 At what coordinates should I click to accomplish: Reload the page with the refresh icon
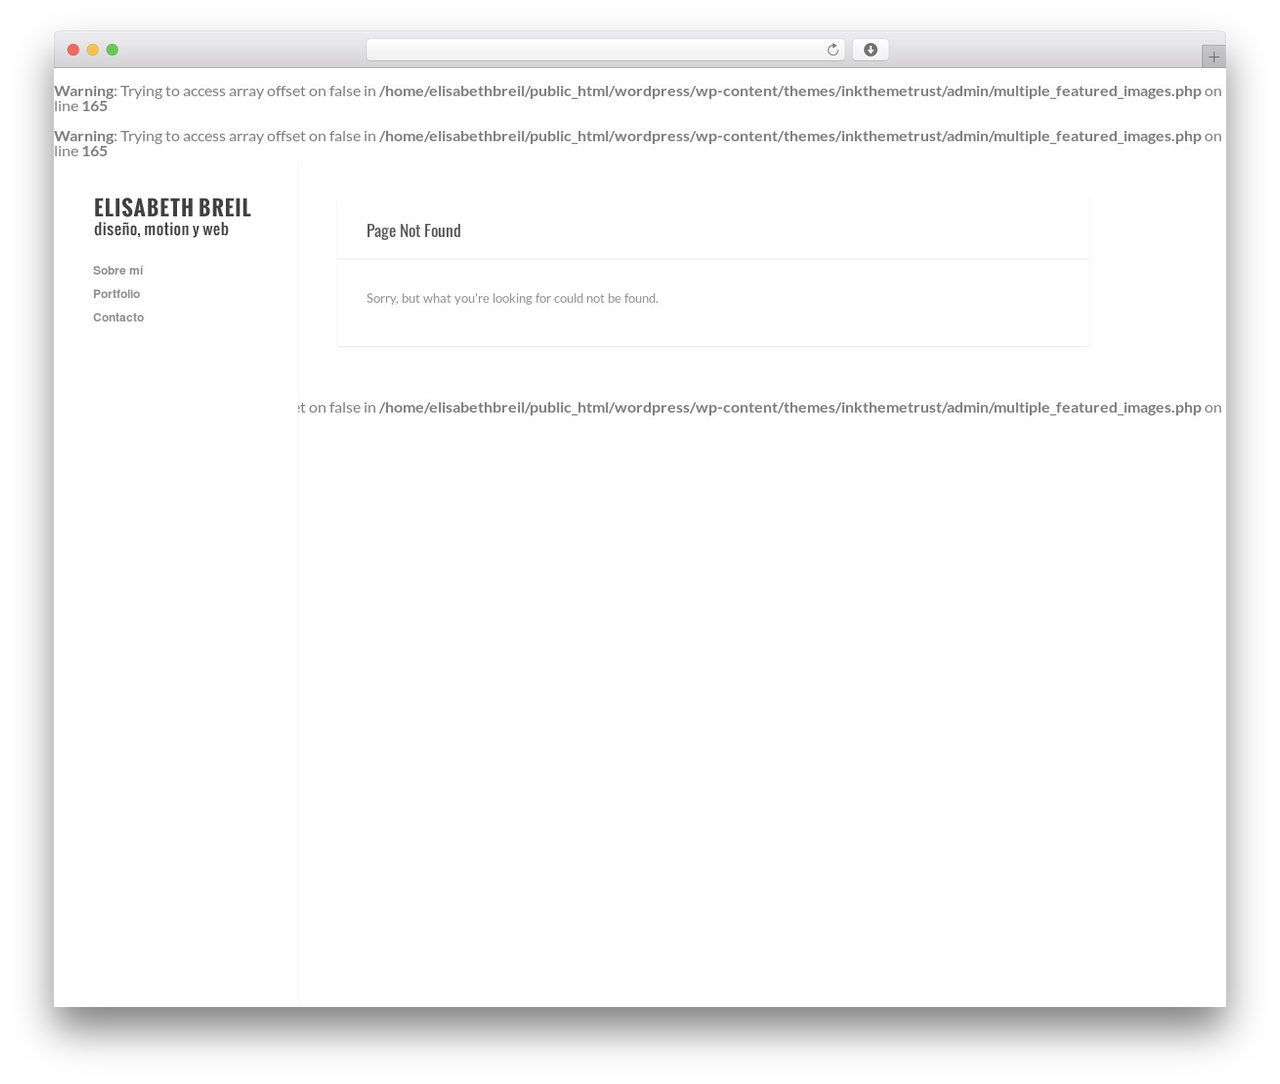tap(832, 50)
